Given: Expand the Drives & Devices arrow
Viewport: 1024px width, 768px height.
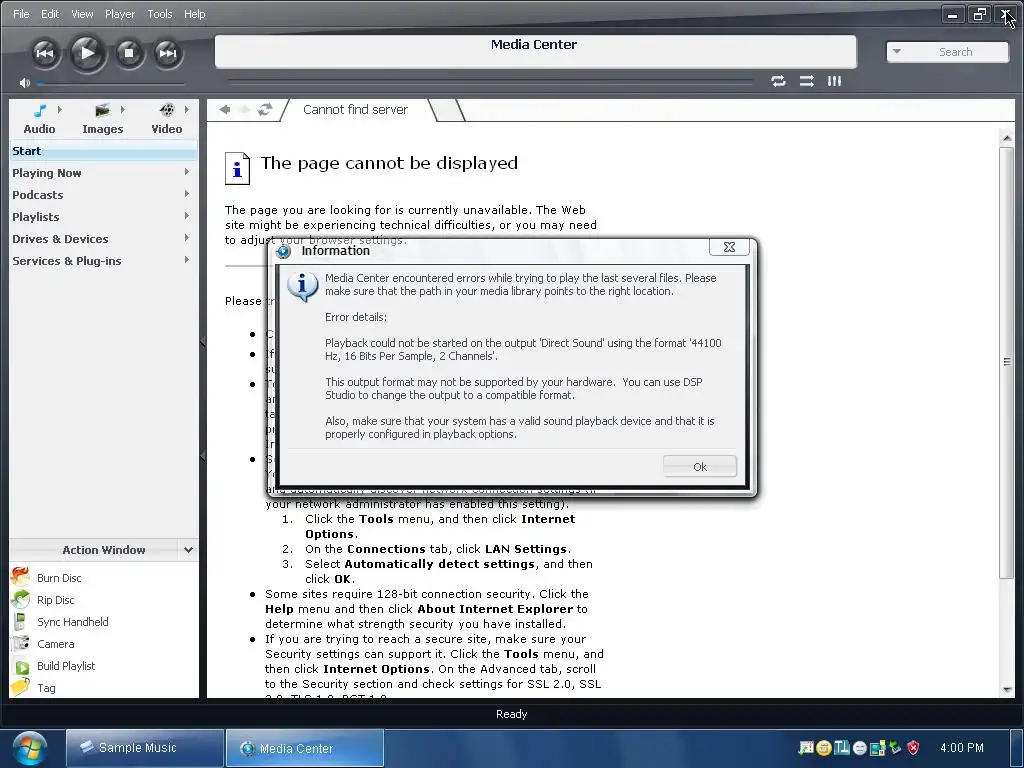Looking at the screenshot, I should click(x=187, y=238).
